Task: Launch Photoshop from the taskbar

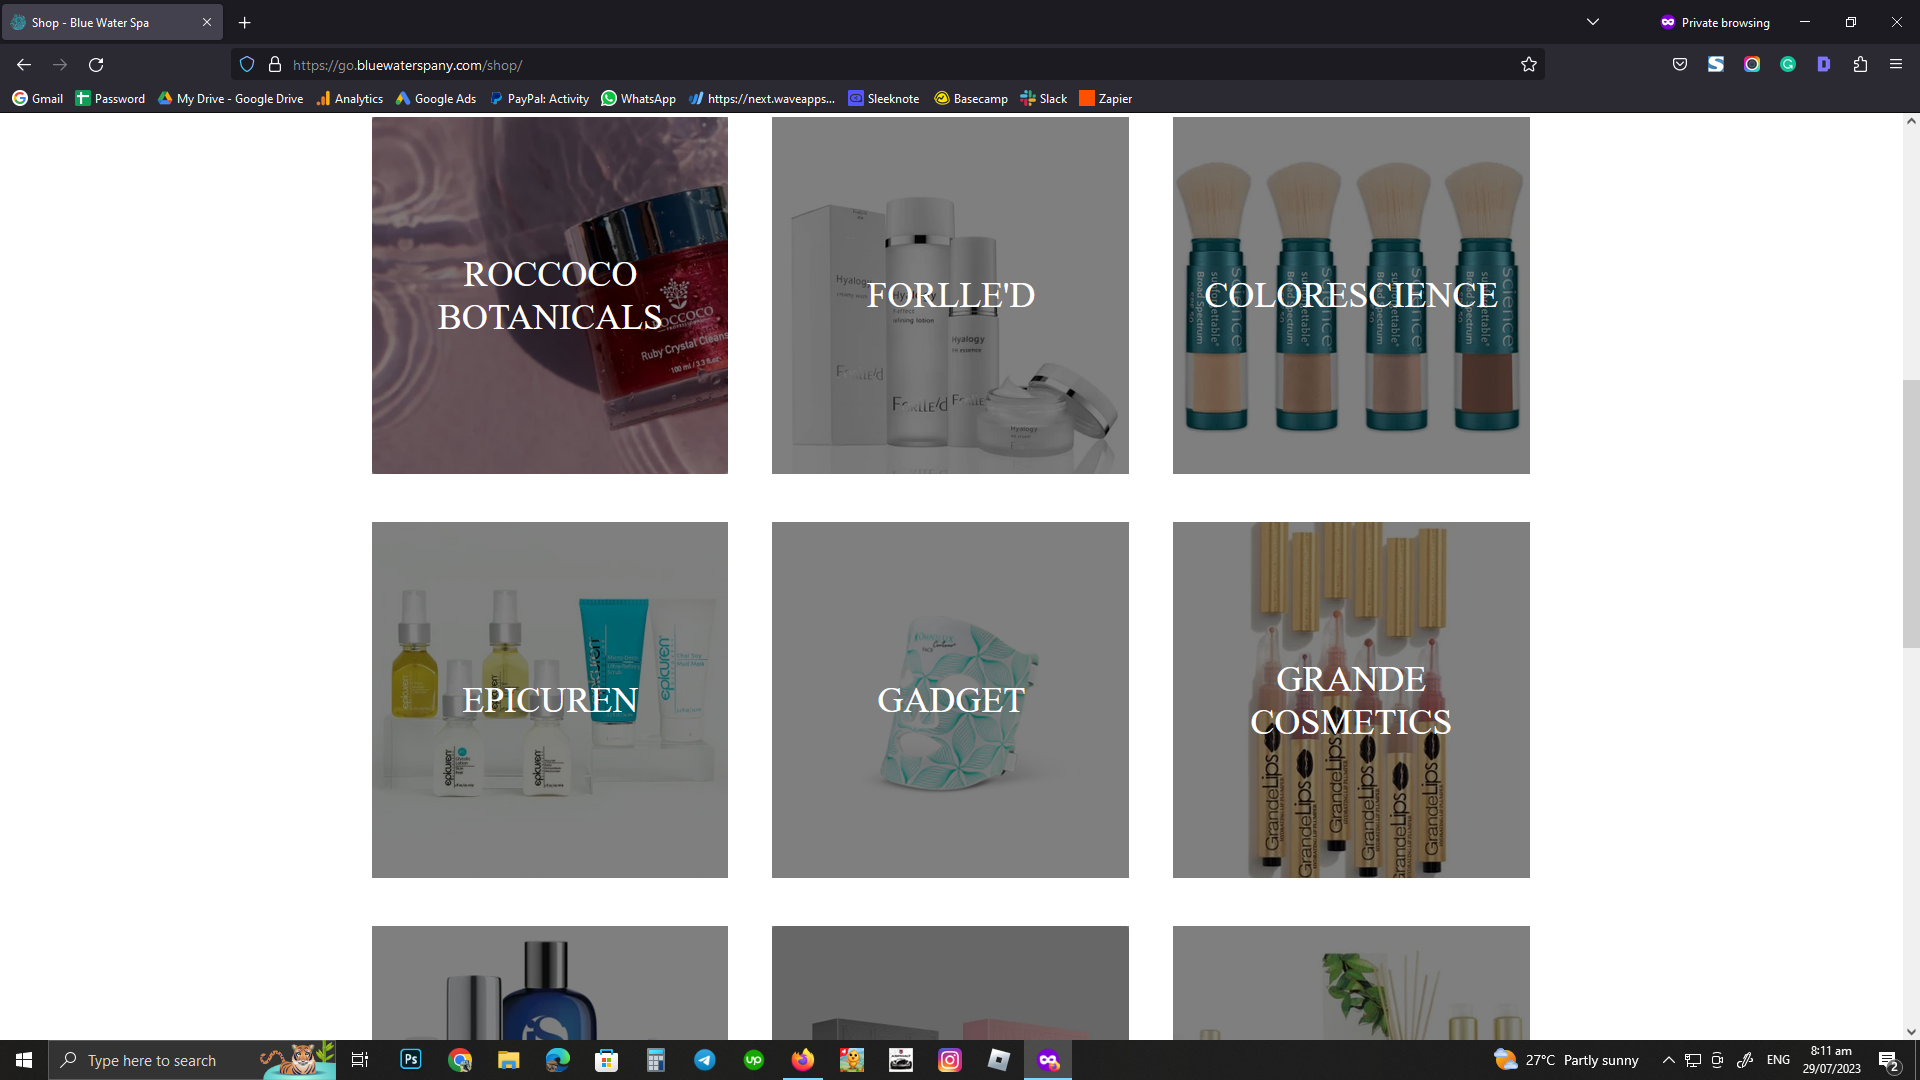Action: point(411,1060)
